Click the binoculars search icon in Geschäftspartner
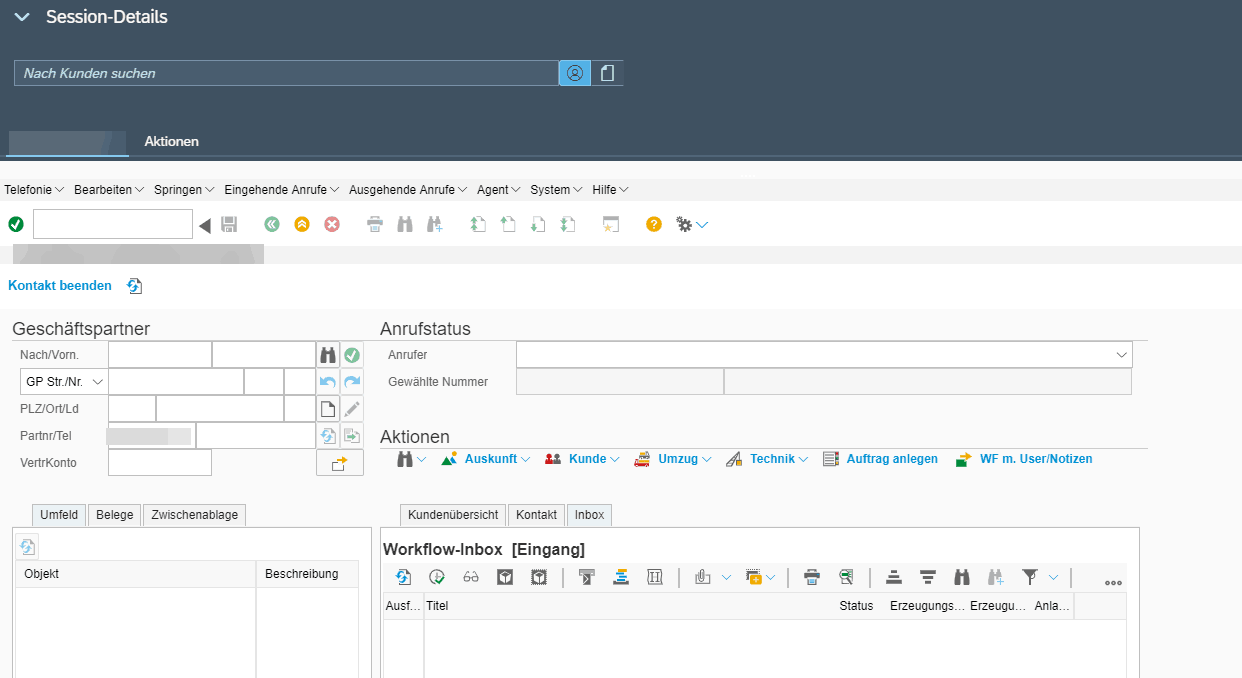 327,355
